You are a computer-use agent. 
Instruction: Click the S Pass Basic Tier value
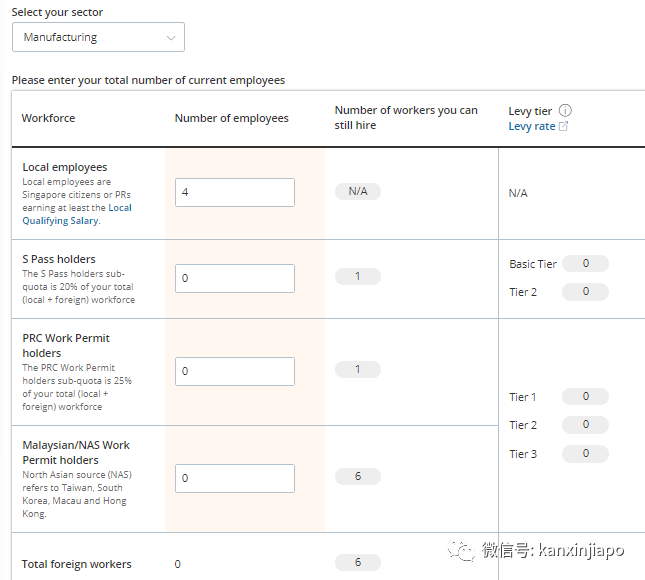point(585,263)
